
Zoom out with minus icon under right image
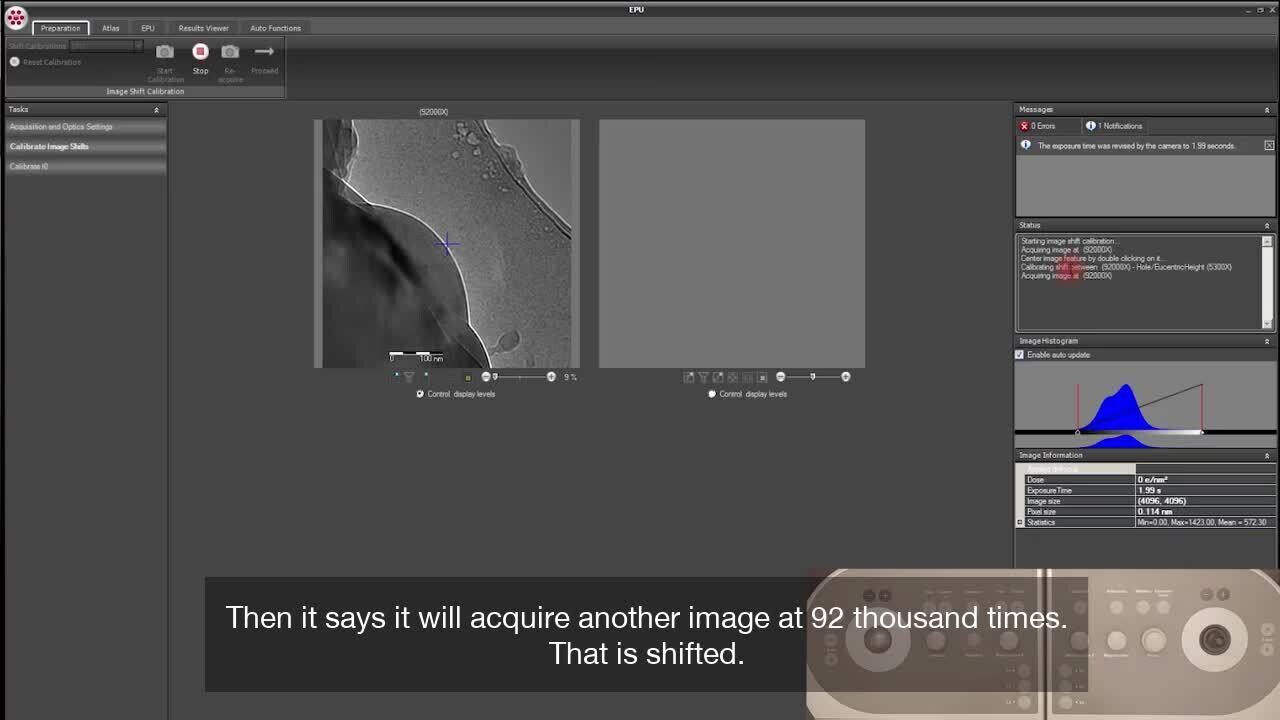(x=781, y=377)
